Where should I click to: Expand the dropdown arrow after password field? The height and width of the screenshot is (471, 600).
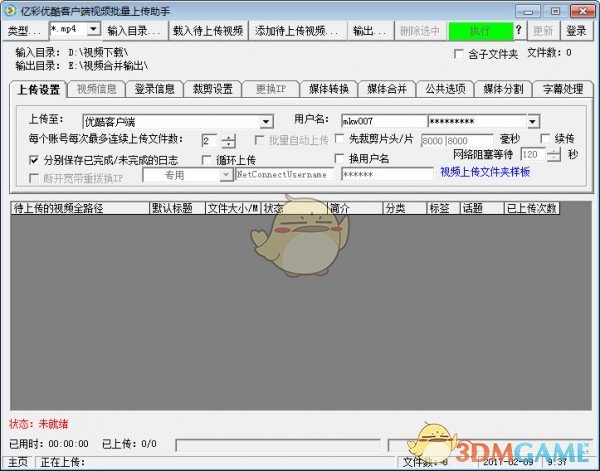[533, 122]
